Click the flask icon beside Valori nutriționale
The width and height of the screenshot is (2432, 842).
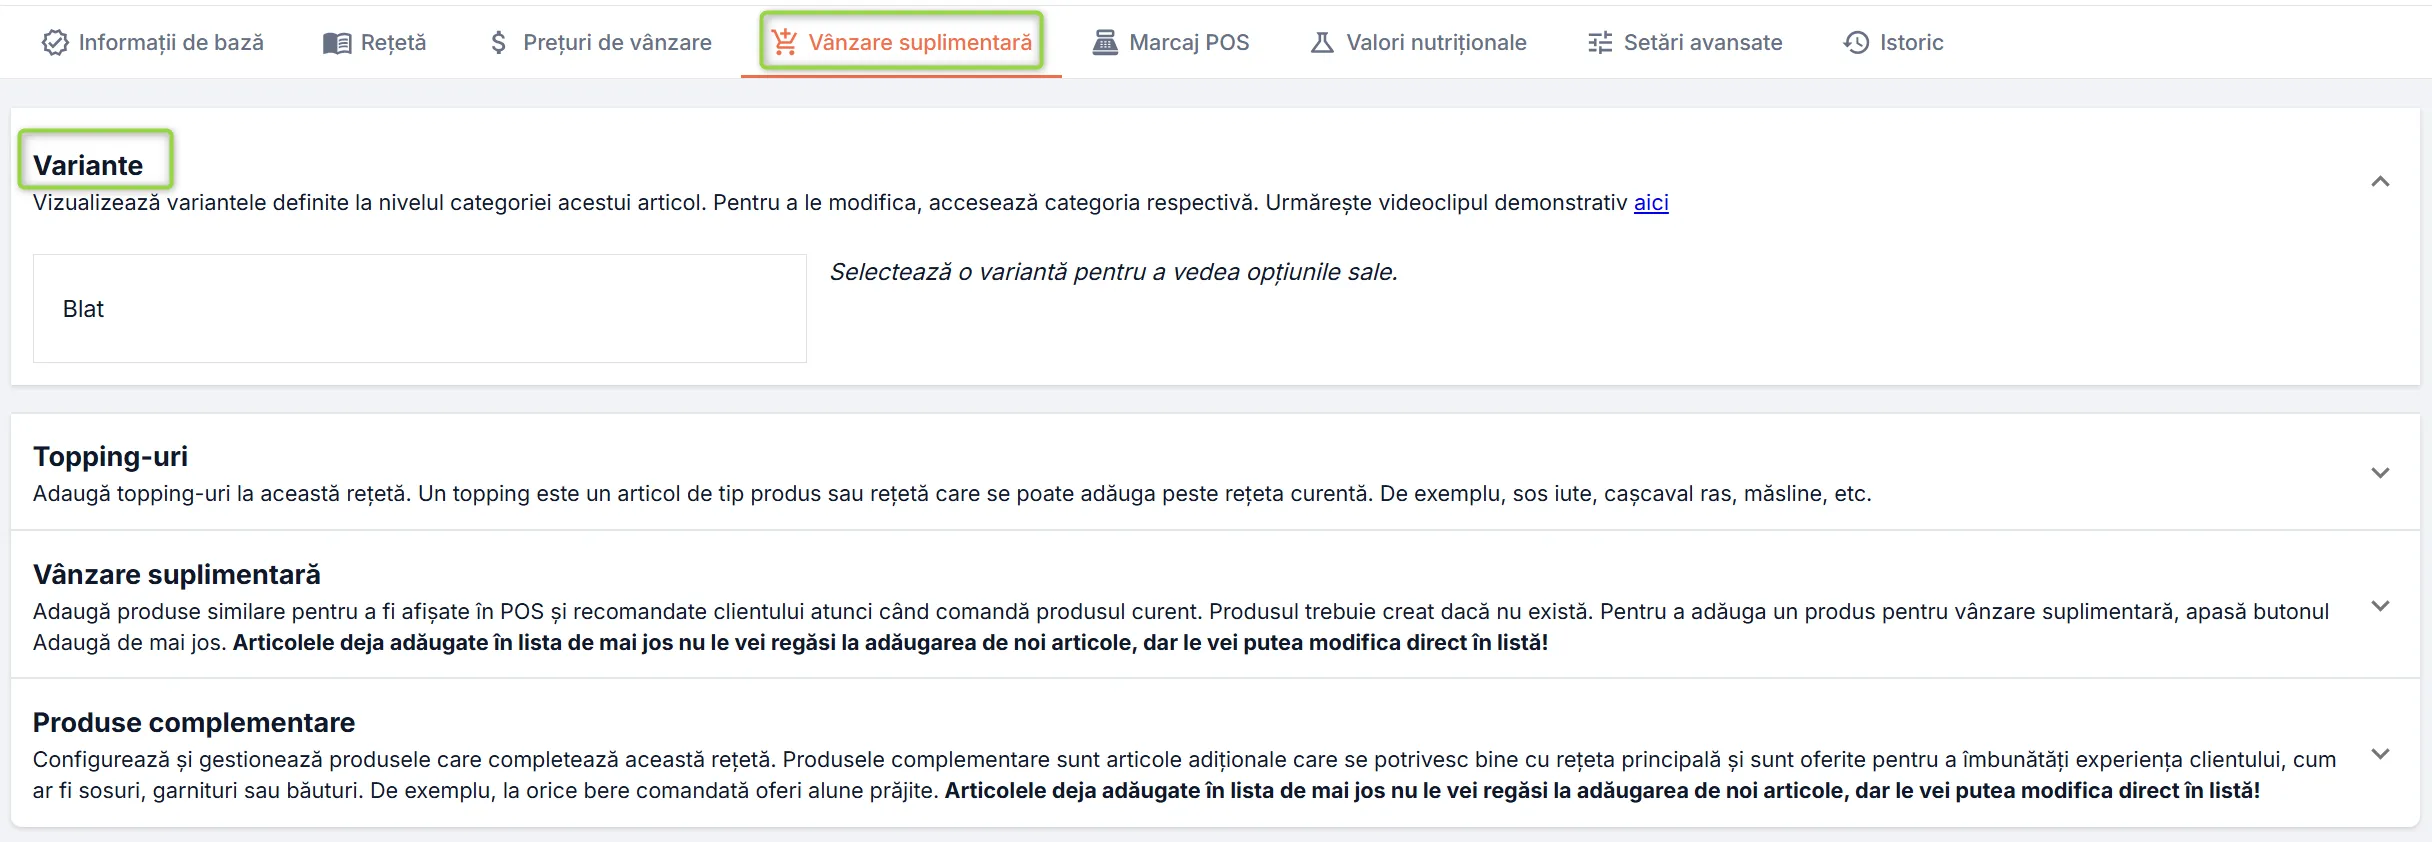(1322, 42)
